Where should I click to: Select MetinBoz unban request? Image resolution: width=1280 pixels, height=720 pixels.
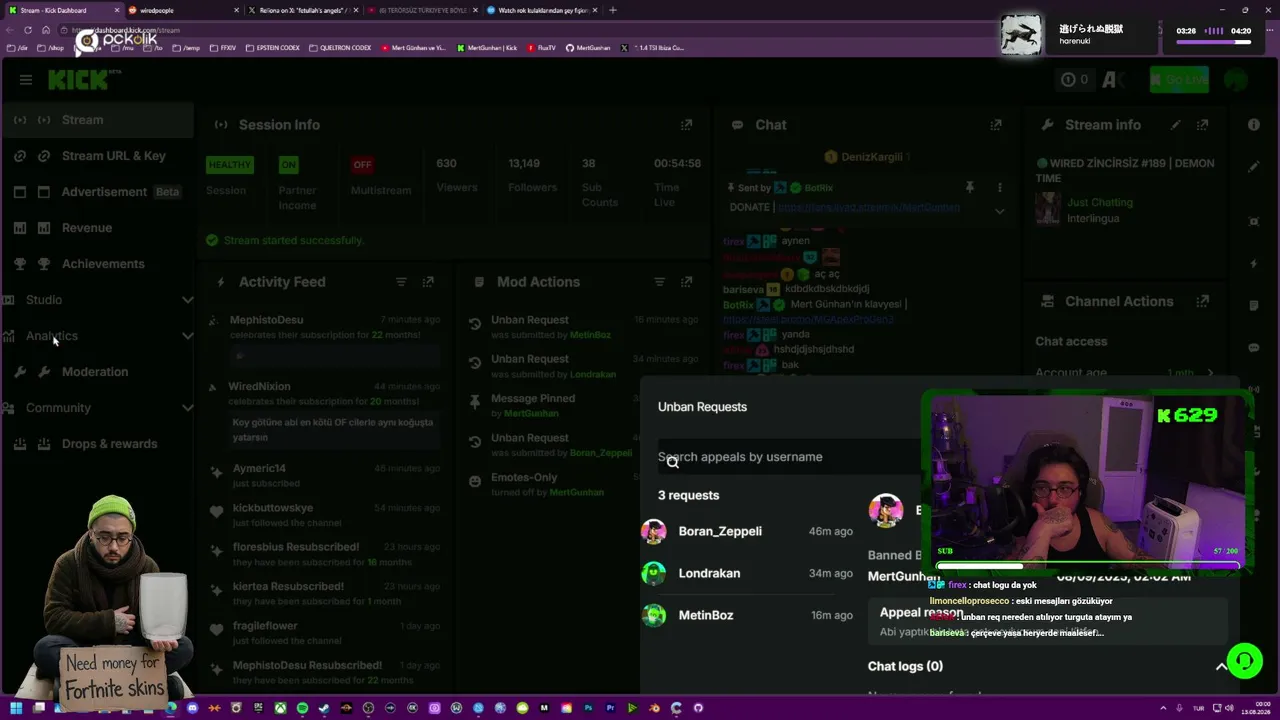tap(747, 615)
